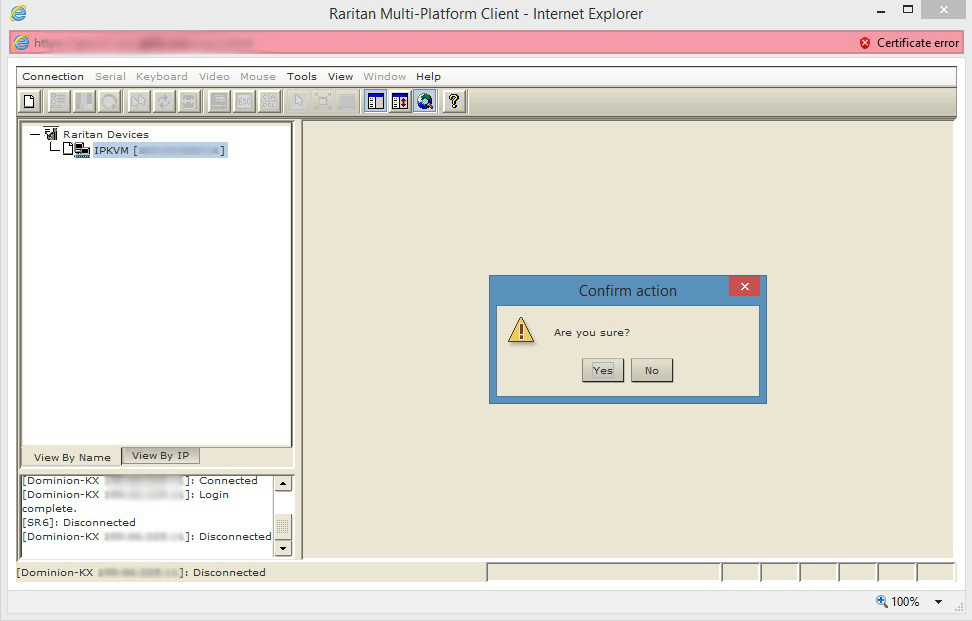972x621 pixels.
Task: Click the warning triangle in Confirm action dialog
Action: (521, 330)
